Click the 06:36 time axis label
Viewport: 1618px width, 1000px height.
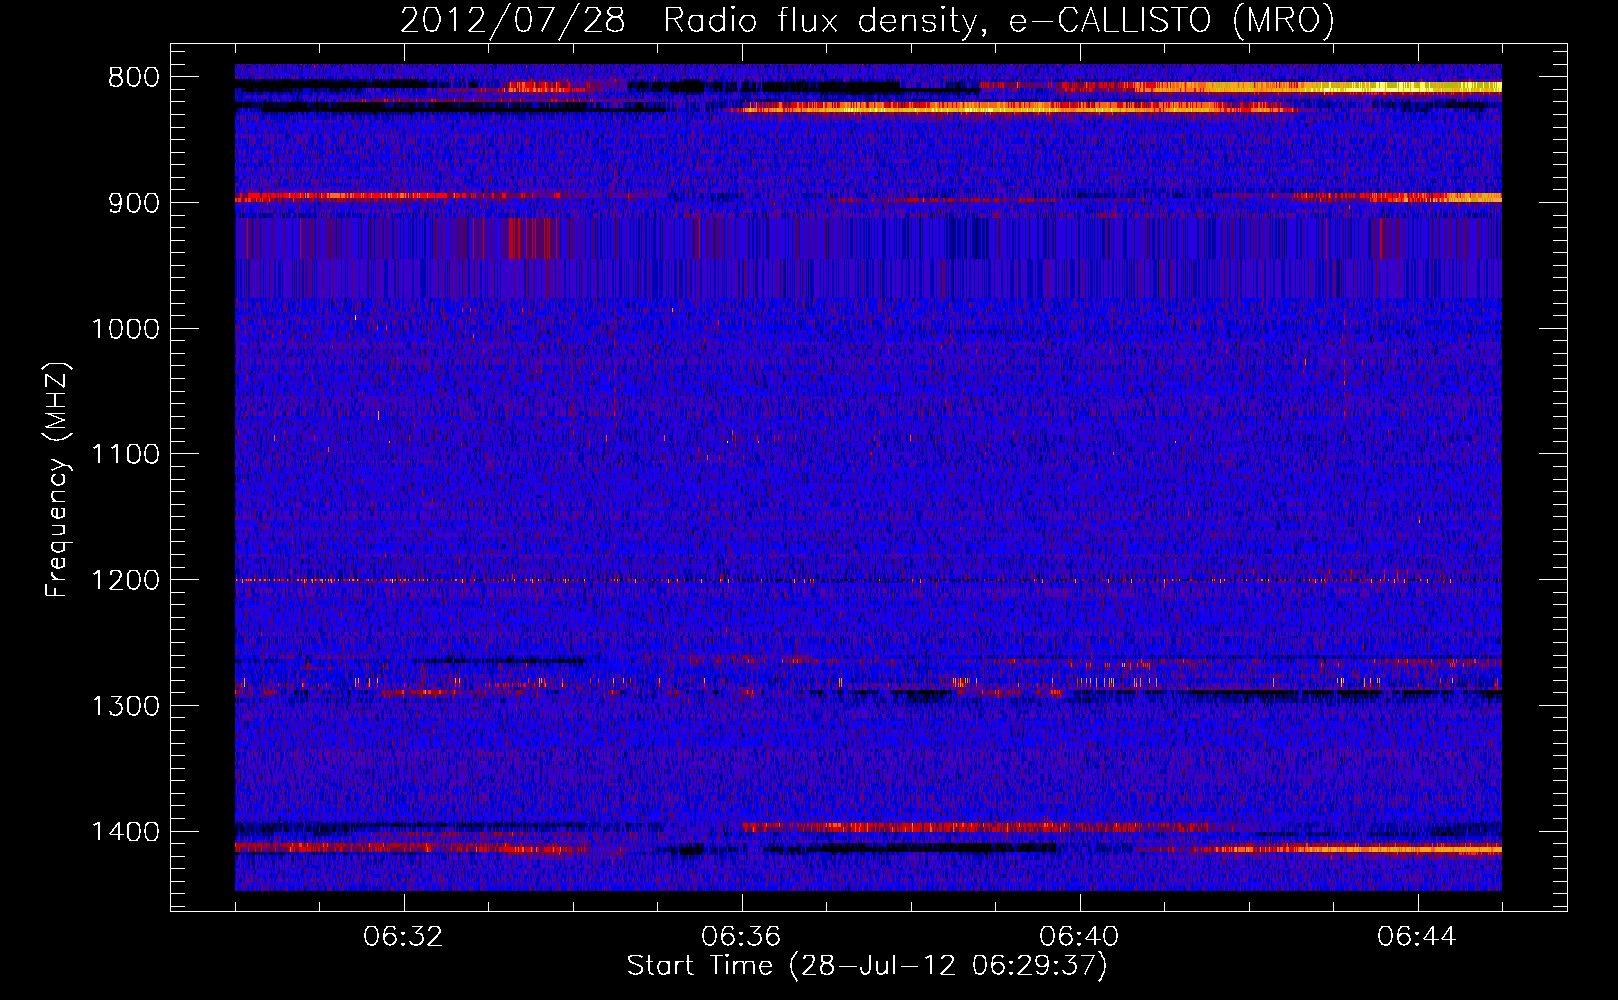[742, 937]
